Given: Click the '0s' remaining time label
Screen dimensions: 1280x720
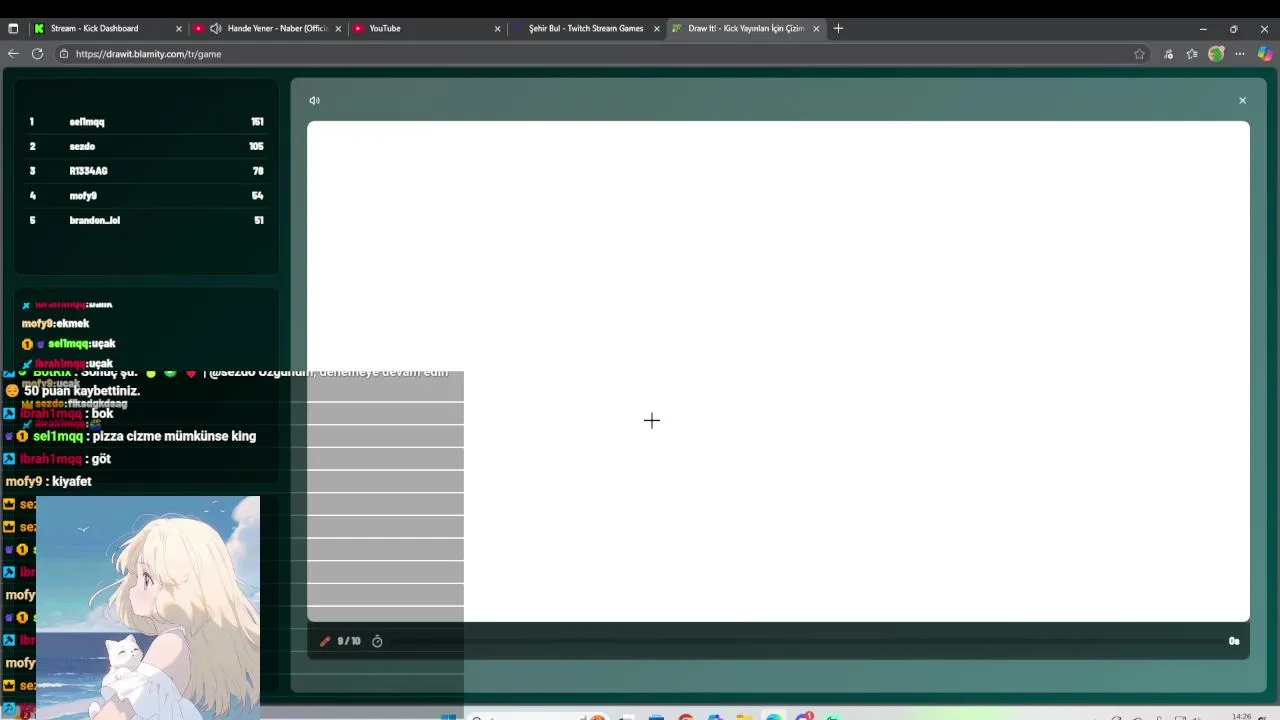Looking at the screenshot, I should coord(1234,641).
